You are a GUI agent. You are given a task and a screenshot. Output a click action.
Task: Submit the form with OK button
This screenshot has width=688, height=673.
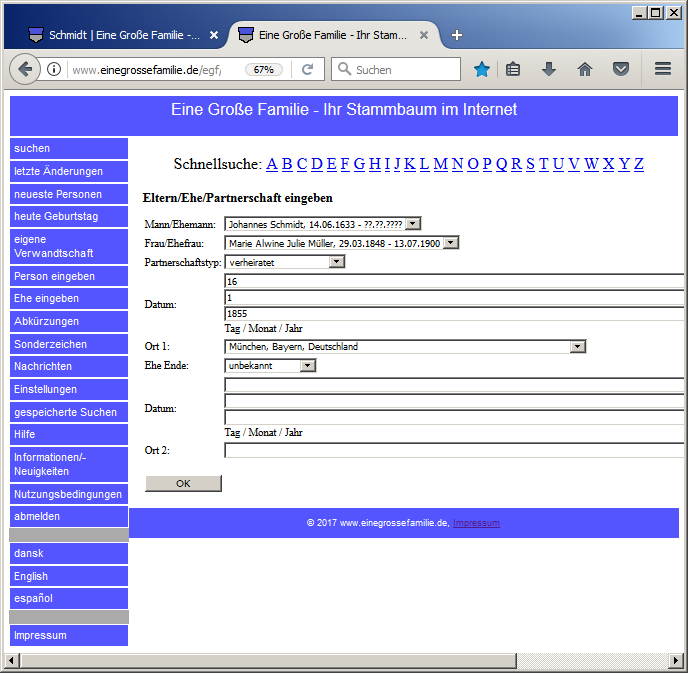point(183,483)
